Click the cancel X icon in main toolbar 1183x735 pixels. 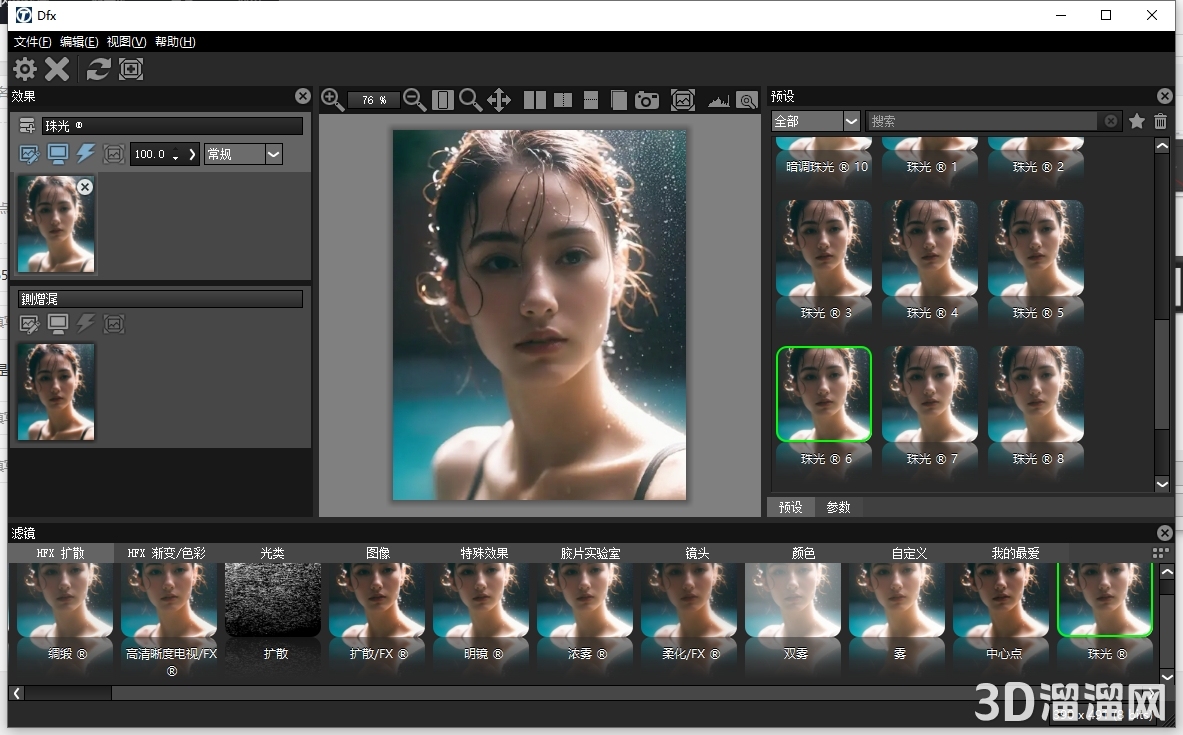pos(57,69)
